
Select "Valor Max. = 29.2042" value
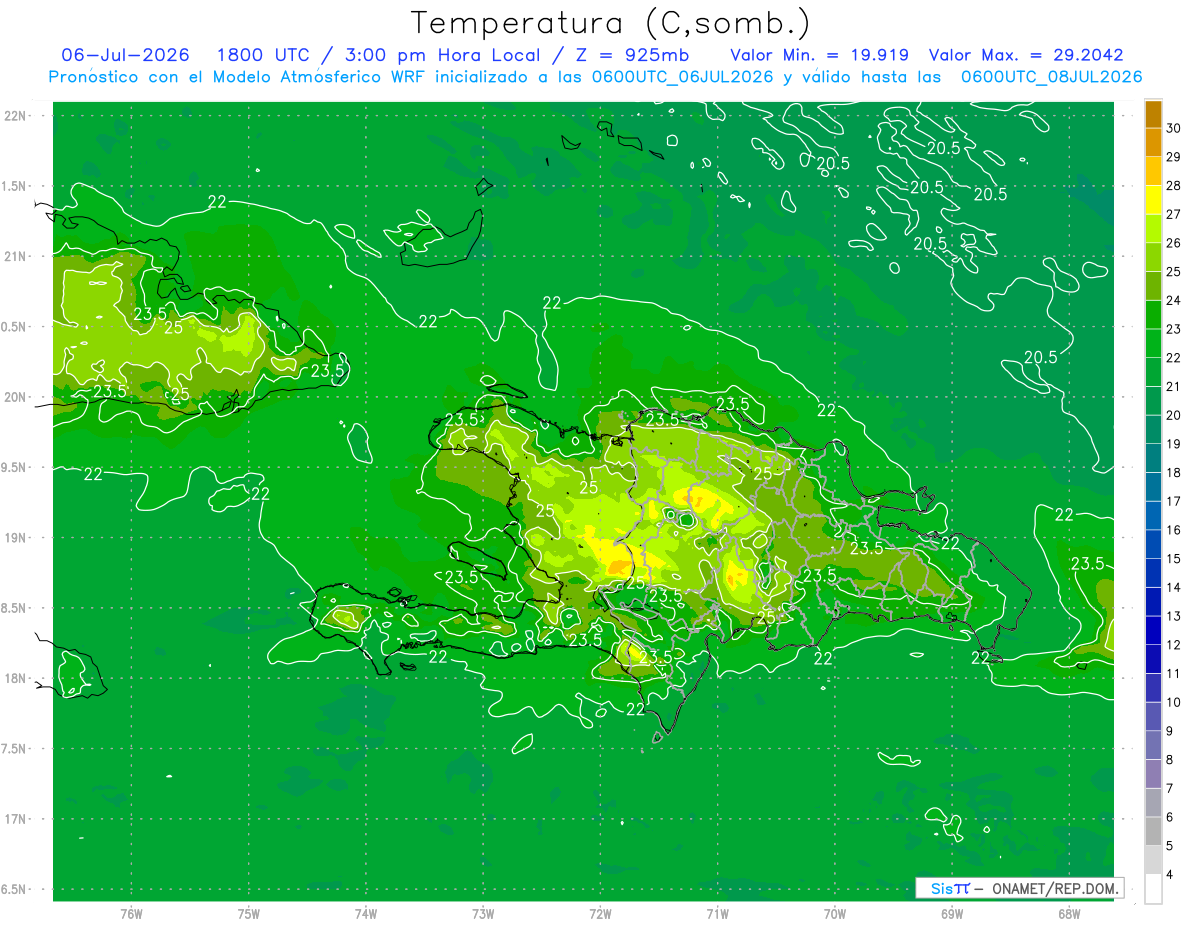pyautogui.click(x=1026, y=55)
